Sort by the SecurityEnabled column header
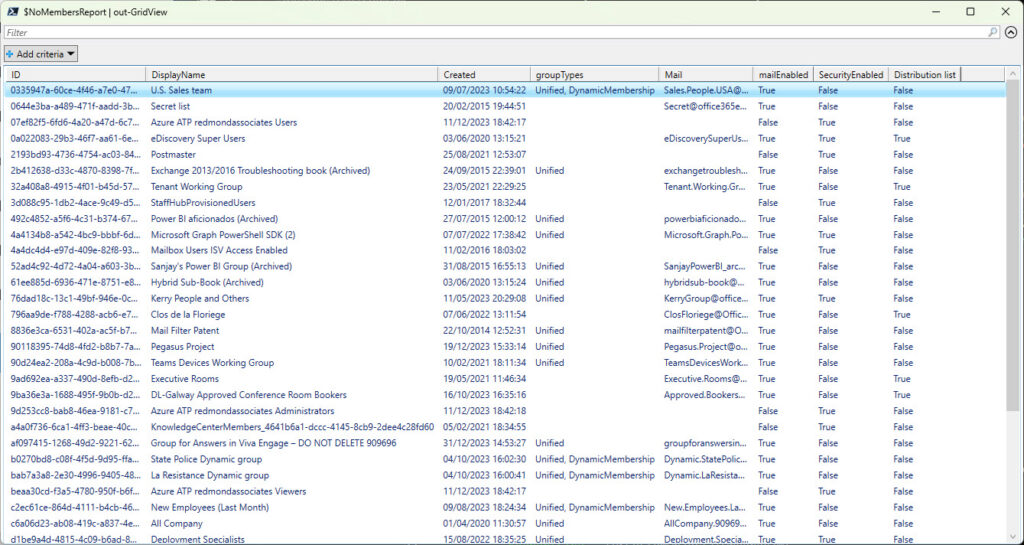1024x545 pixels. [x=850, y=75]
